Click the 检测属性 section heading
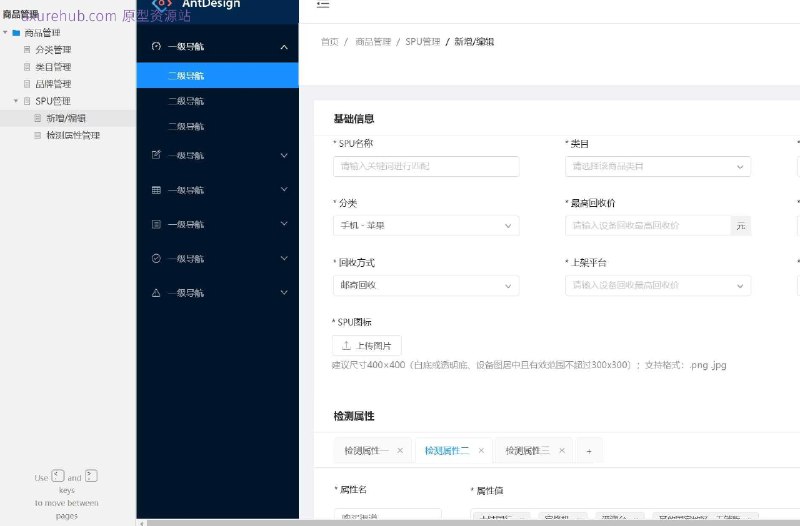This screenshot has height=526, width=800. pos(354,416)
